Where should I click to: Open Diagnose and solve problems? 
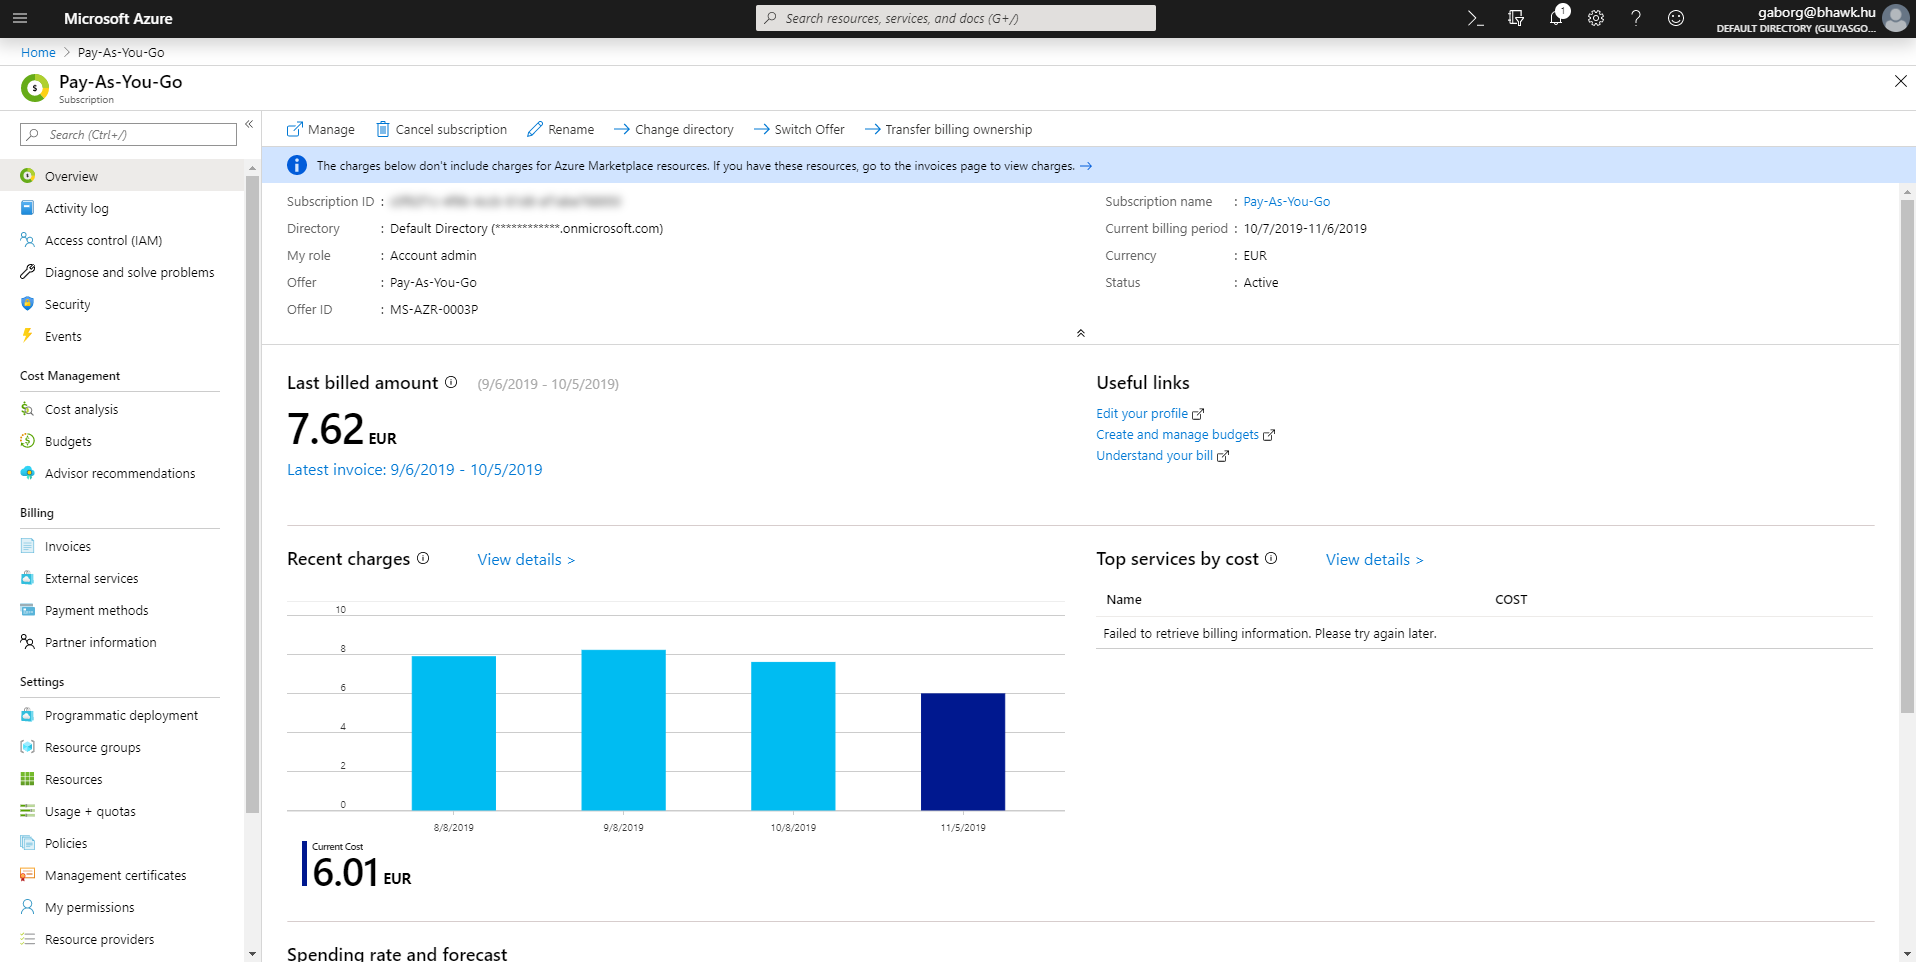coord(122,272)
